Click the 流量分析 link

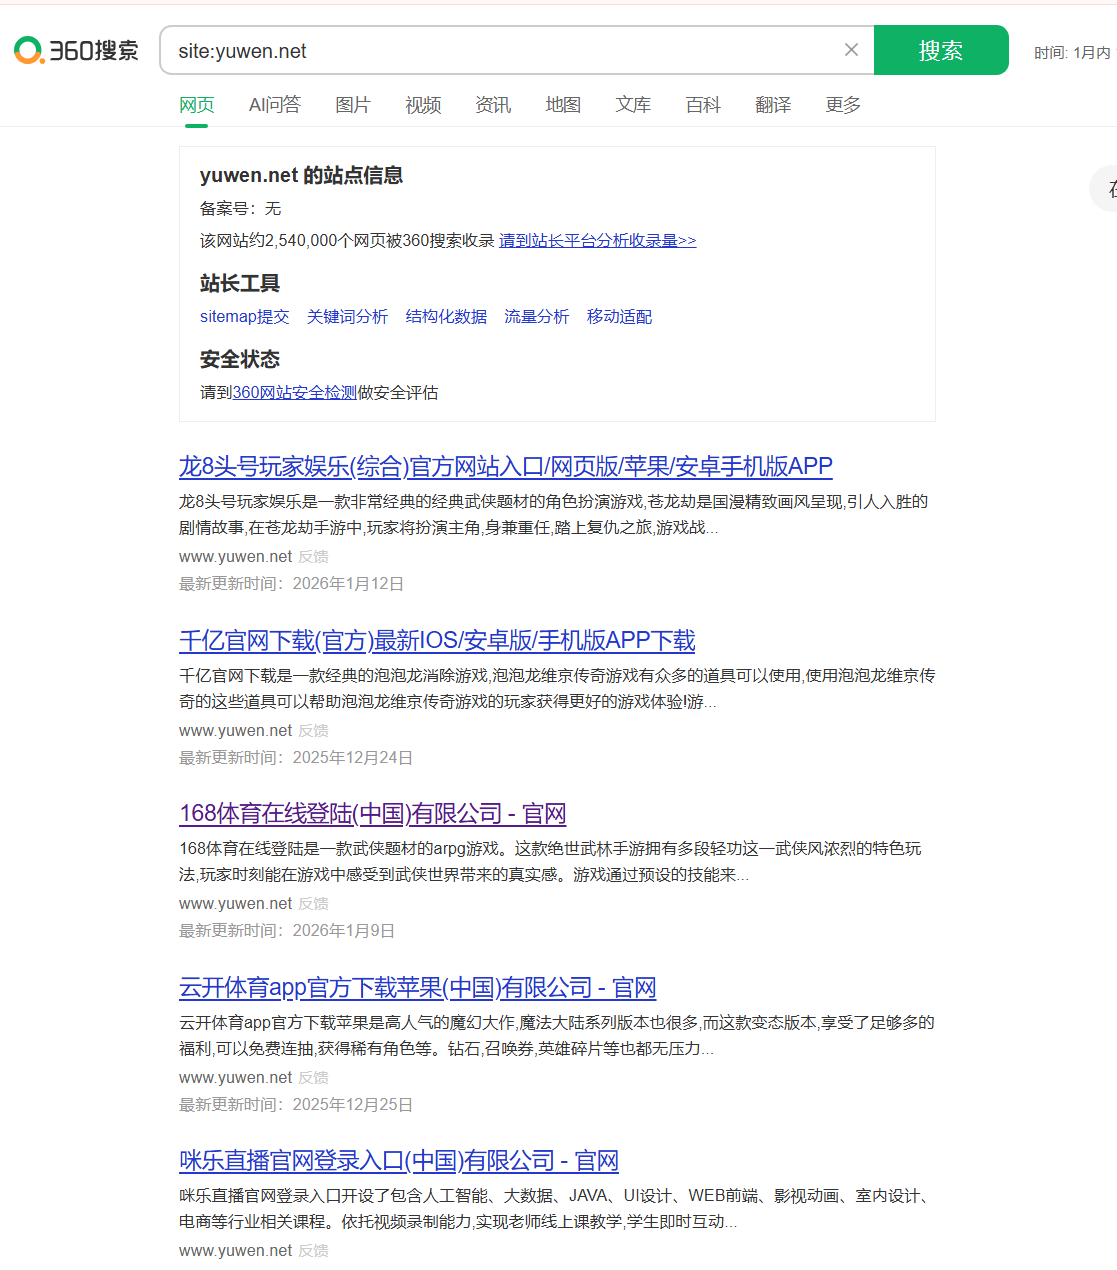(x=537, y=316)
